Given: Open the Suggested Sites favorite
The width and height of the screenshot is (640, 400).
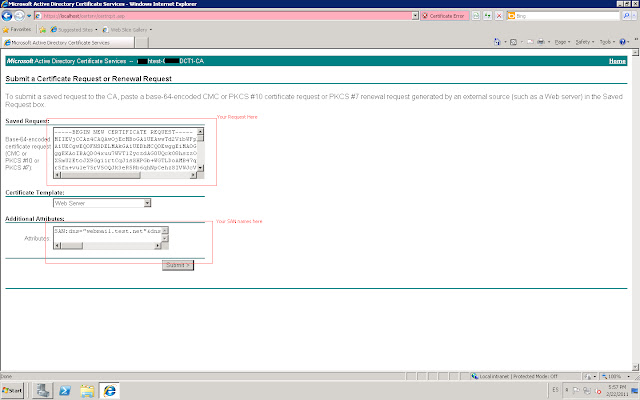Looking at the screenshot, I should 74,30.
